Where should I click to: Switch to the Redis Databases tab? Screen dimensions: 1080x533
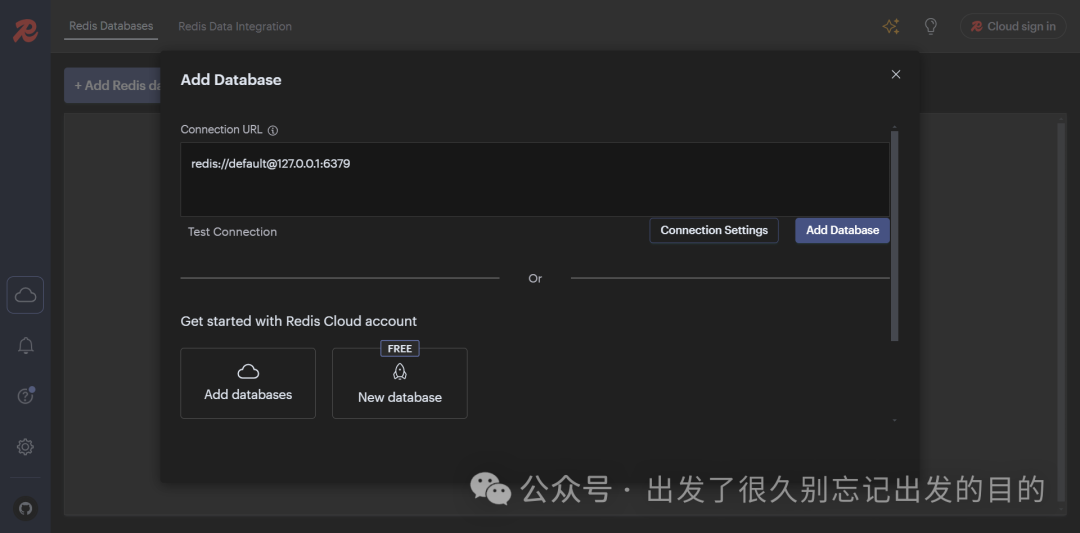[111, 26]
